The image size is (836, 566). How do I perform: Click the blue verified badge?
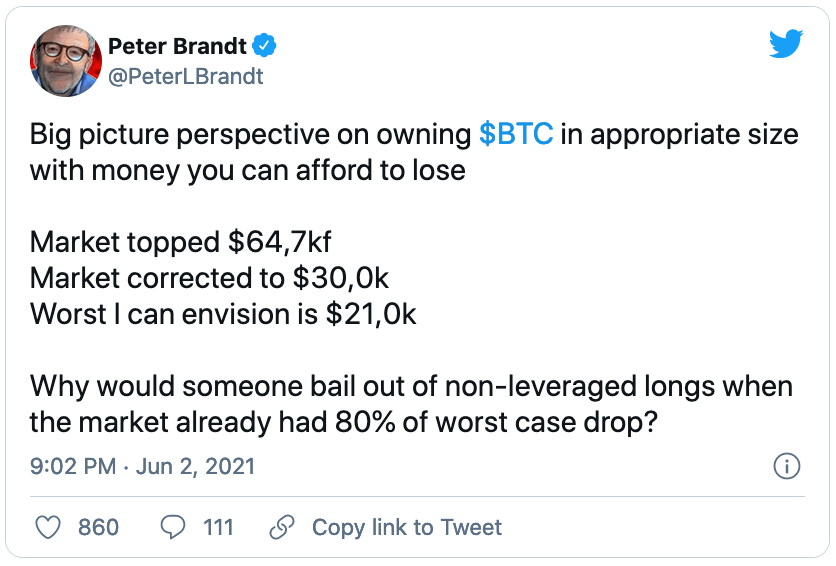coord(264,46)
